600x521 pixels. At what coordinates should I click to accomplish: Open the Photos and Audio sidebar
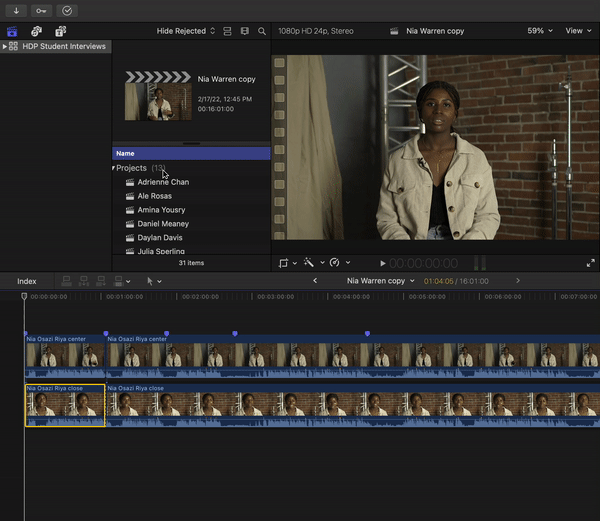tap(36, 31)
